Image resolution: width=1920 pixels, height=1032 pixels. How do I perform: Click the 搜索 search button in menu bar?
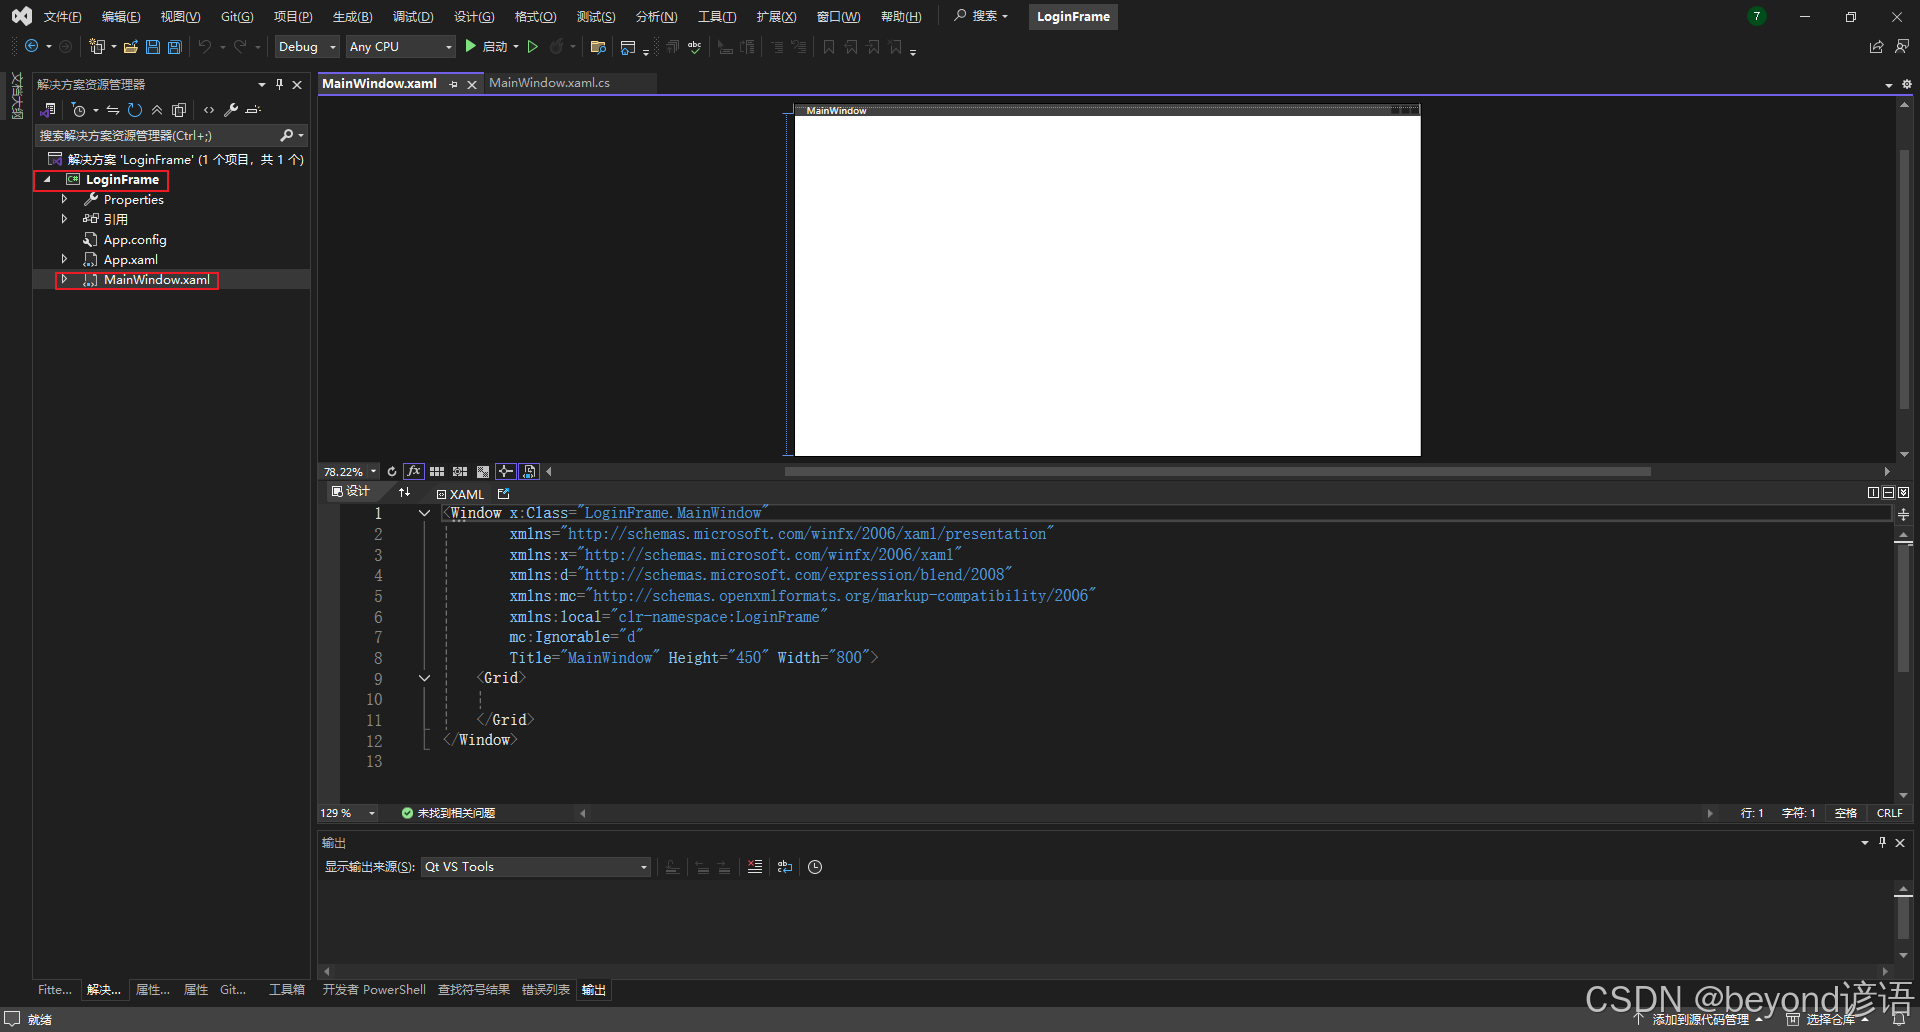click(x=981, y=16)
